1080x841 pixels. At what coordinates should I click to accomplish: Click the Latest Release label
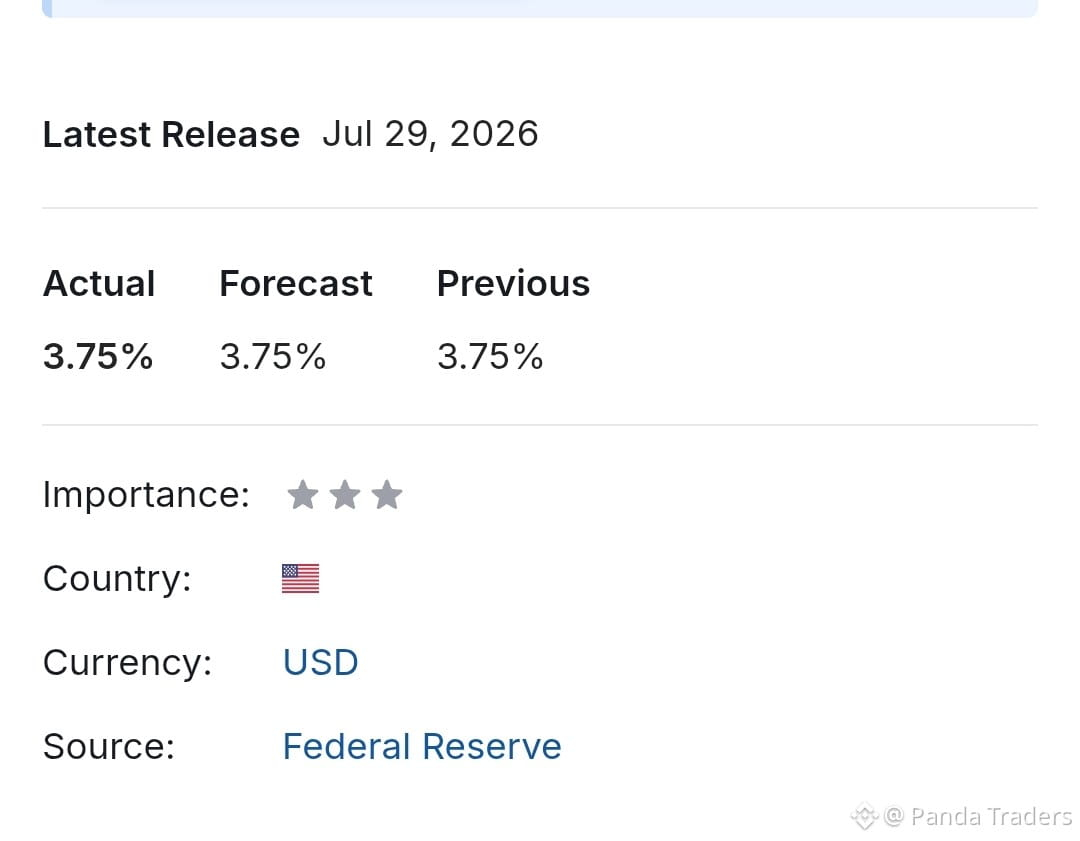[x=172, y=134]
